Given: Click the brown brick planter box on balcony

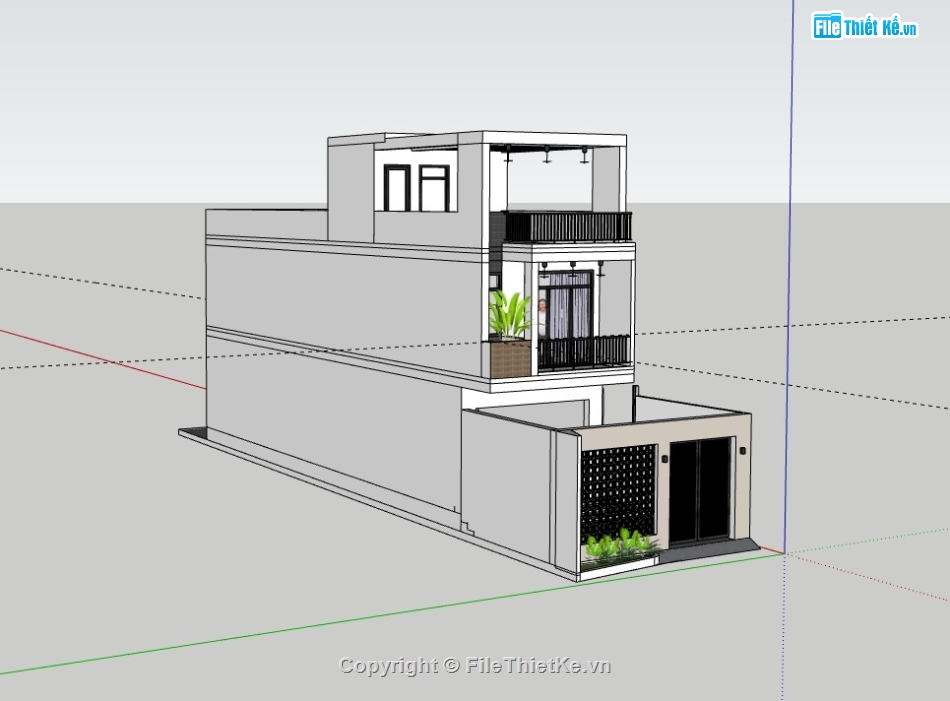Looking at the screenshot, I should click(510, 359).
